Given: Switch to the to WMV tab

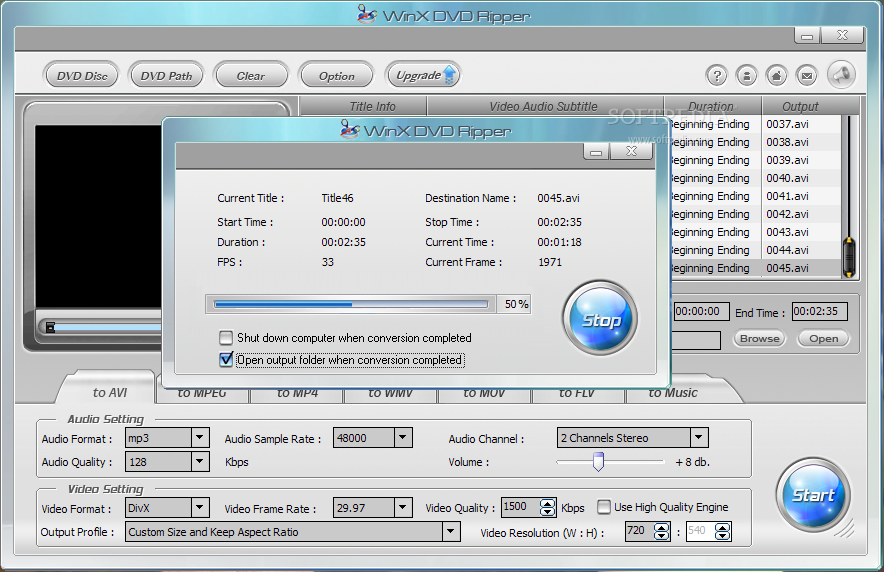Looking at the screenshot, I should coord(390,394).
